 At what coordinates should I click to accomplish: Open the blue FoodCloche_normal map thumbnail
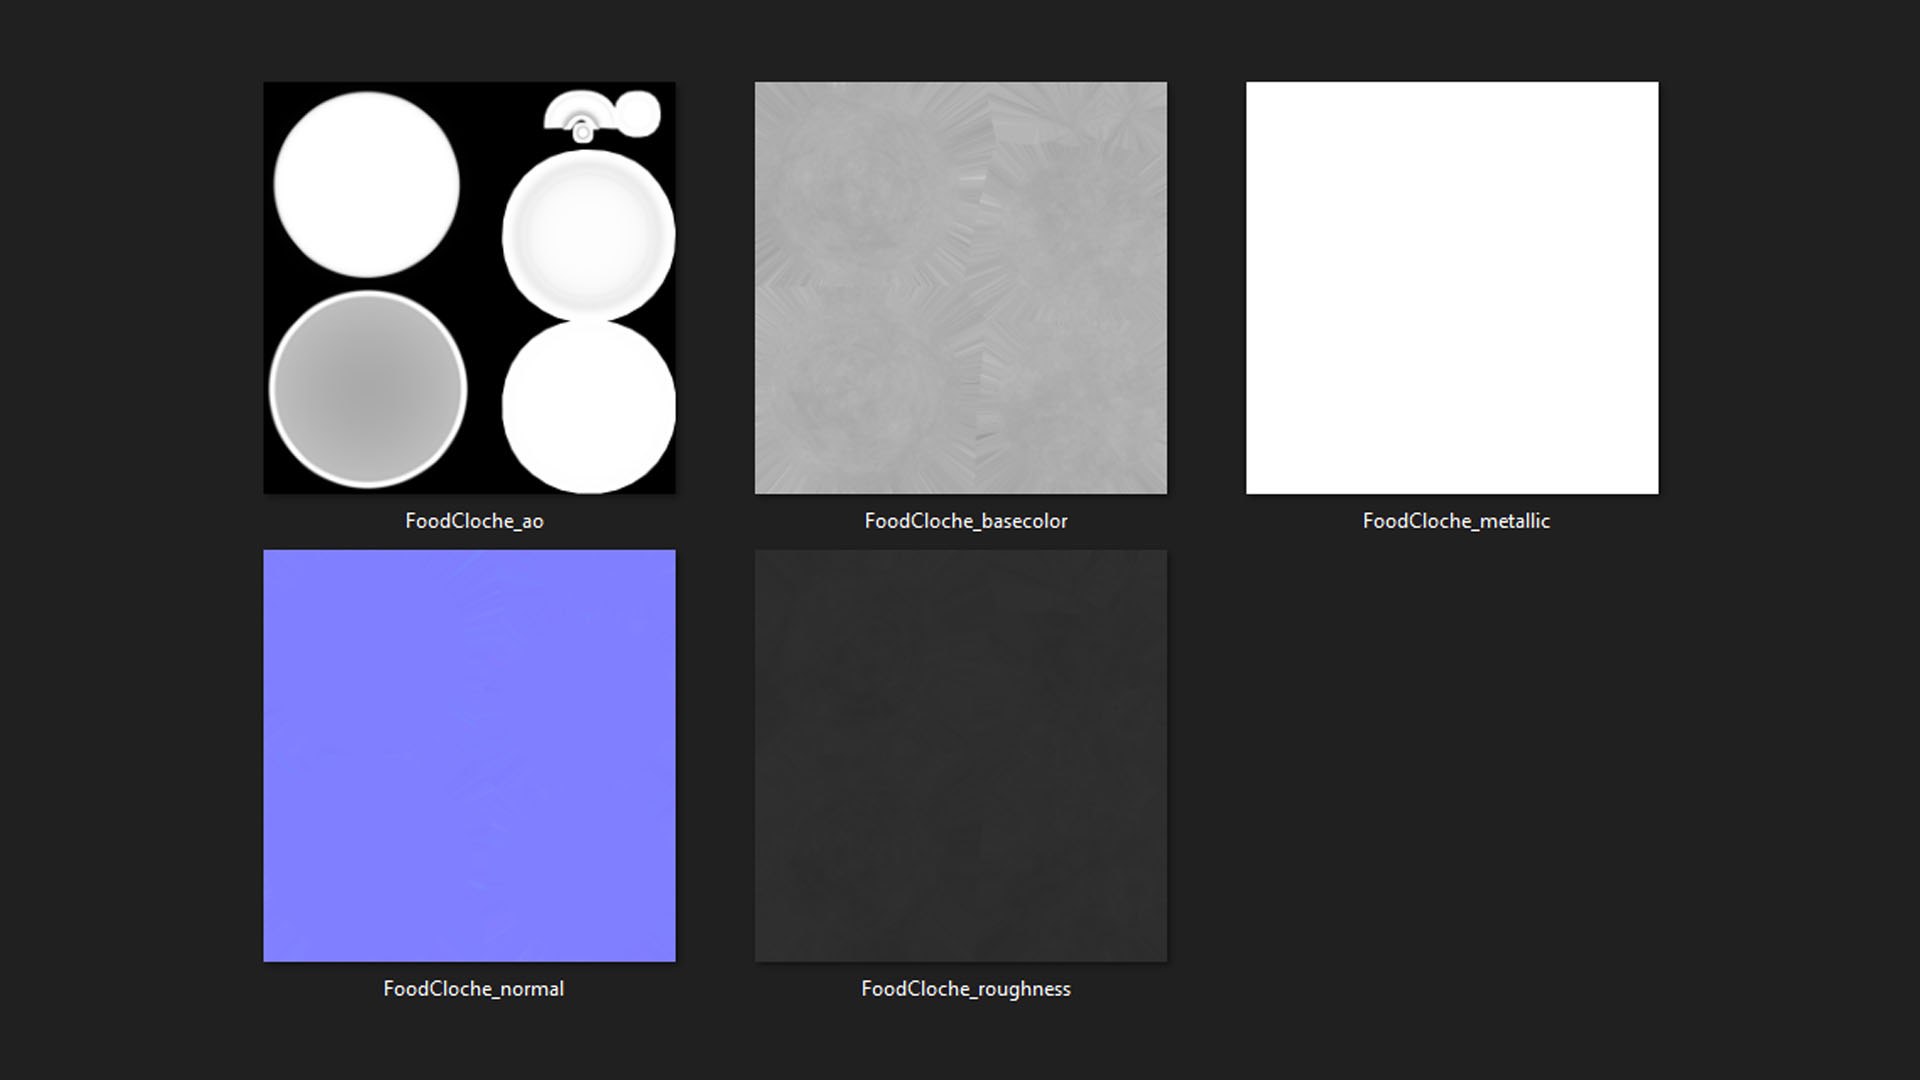click(469, 755)
